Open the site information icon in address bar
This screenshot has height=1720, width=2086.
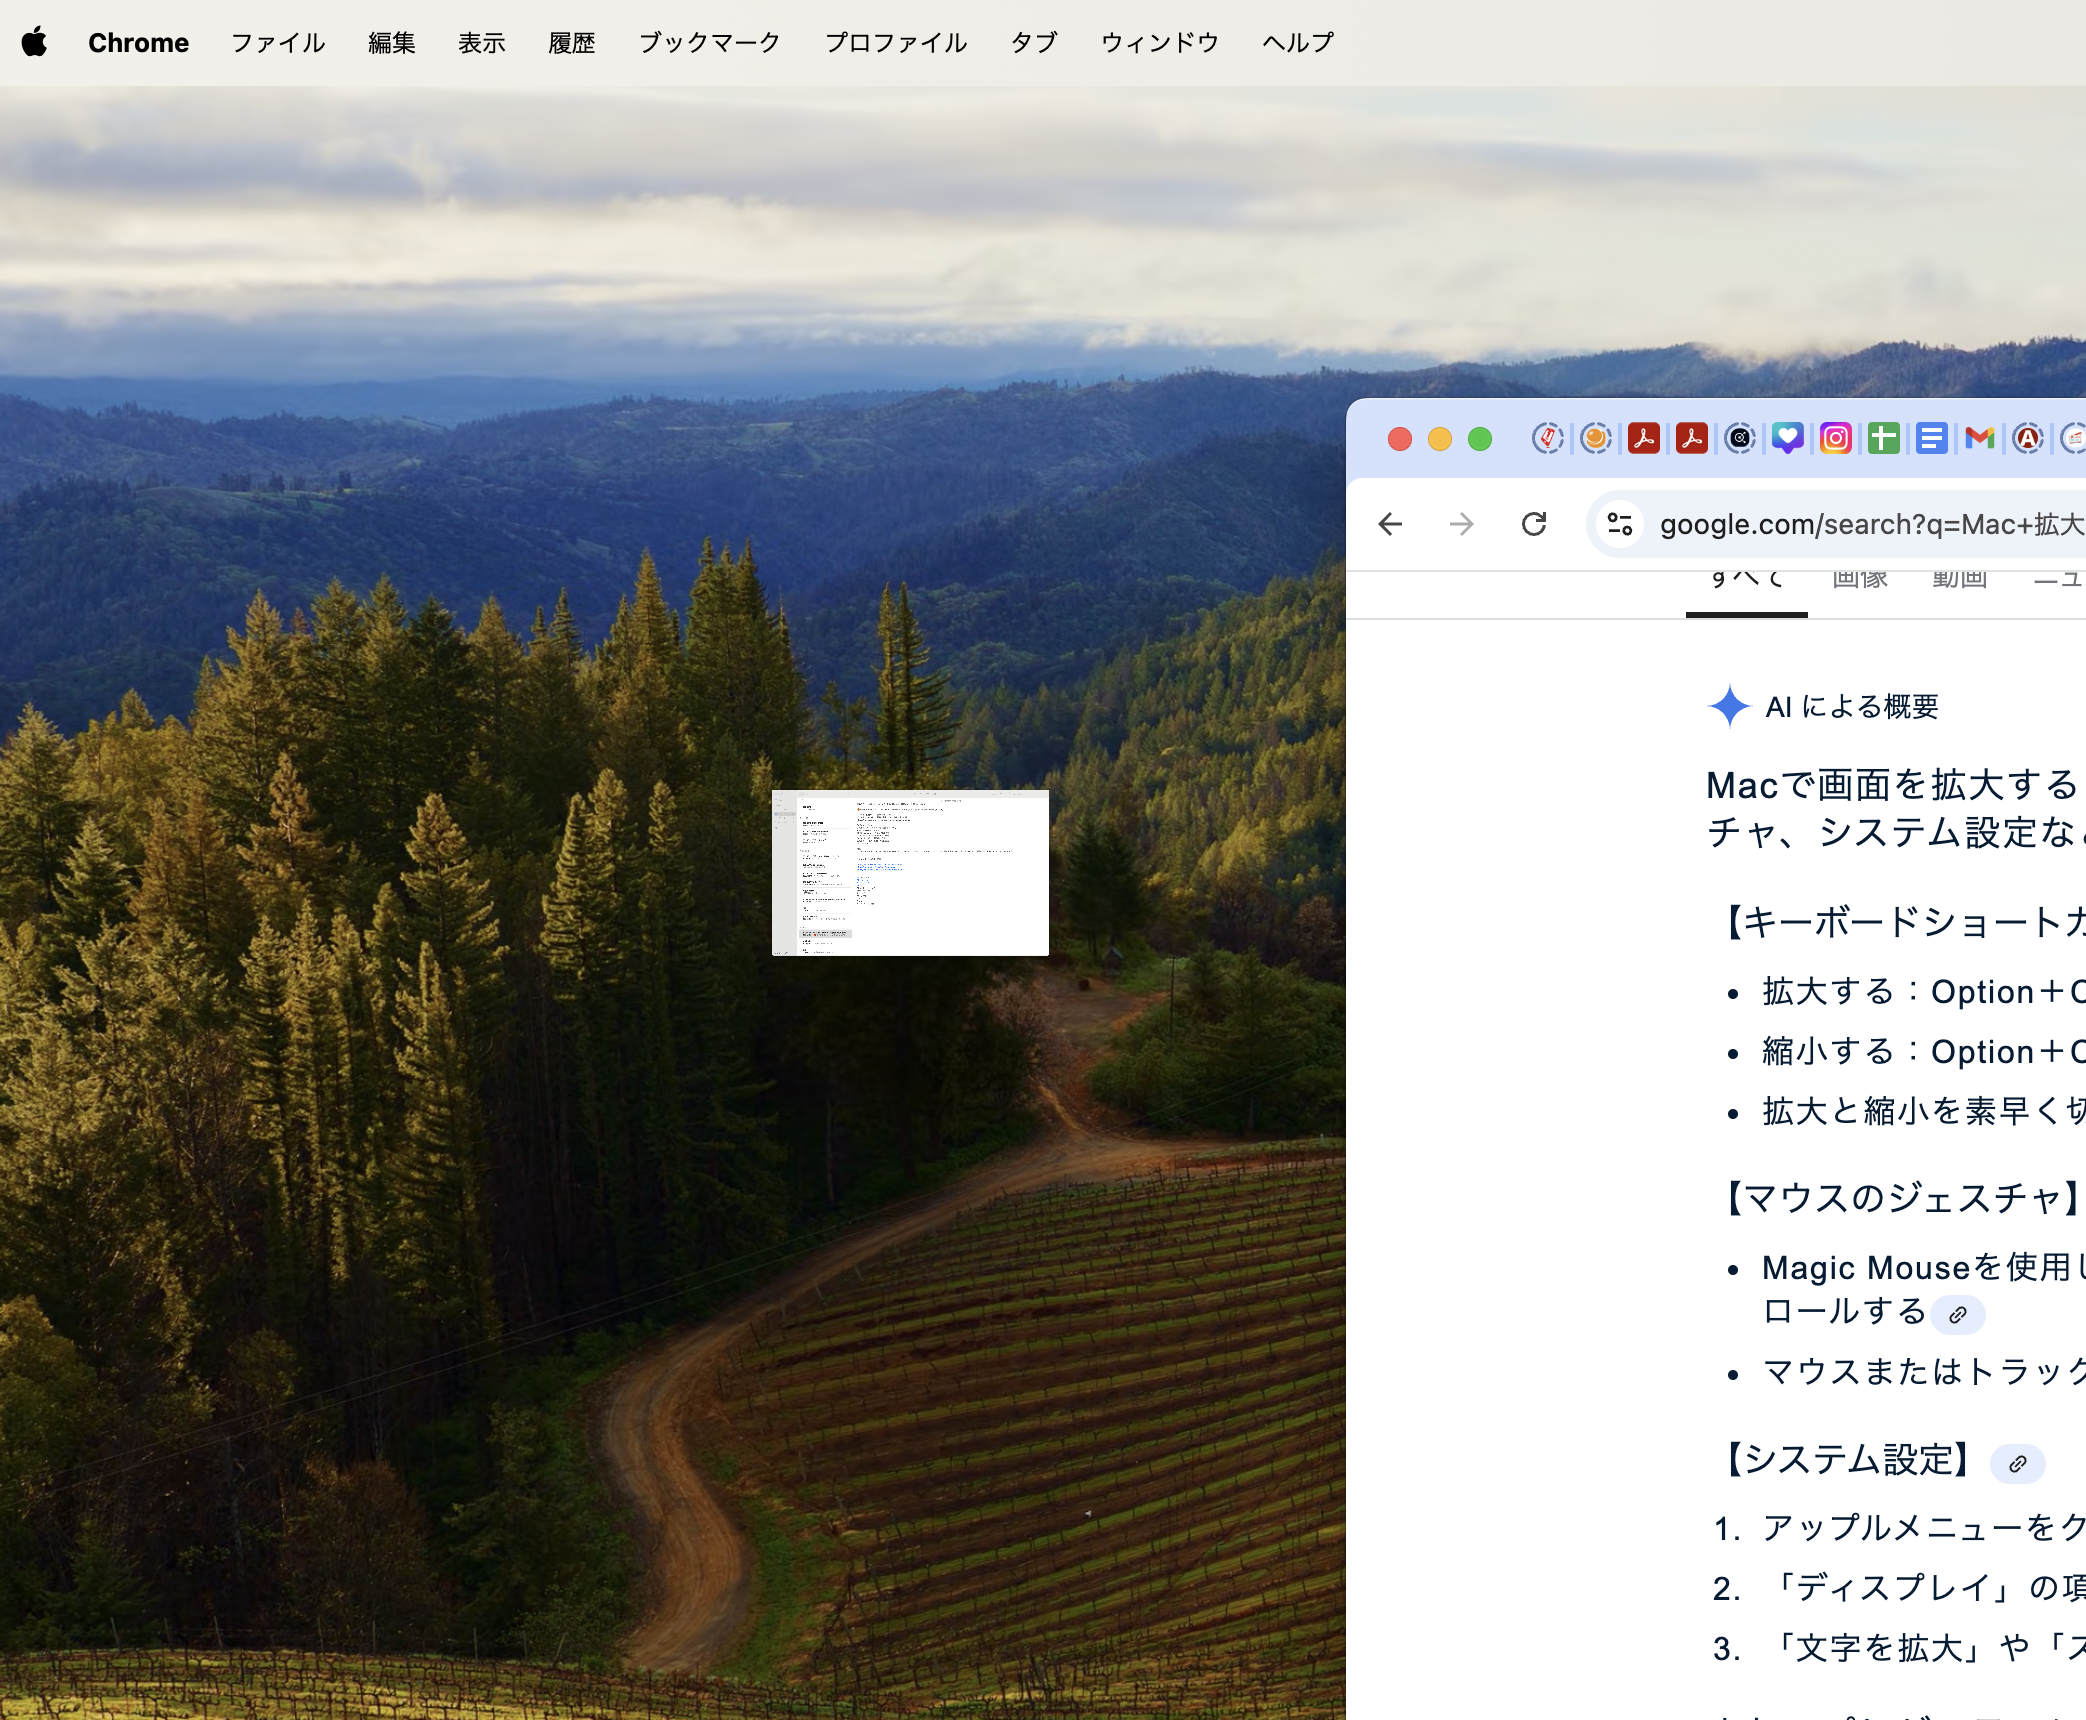coord(1619,524)
